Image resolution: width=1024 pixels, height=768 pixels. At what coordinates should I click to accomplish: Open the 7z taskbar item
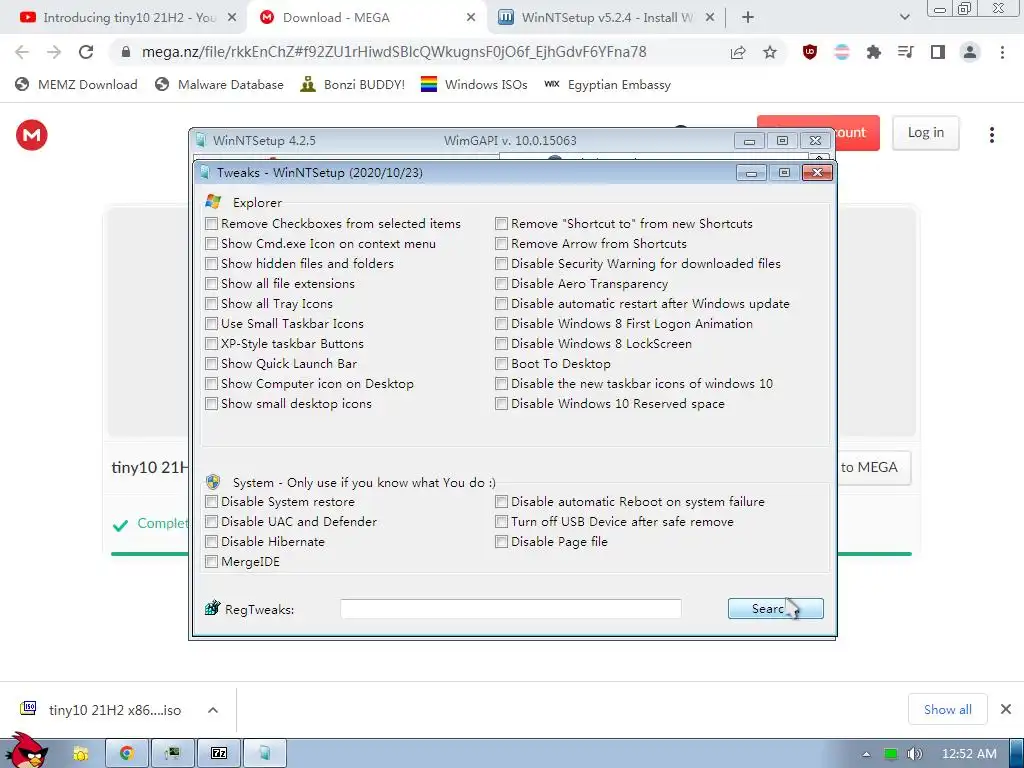coord(219,753)
